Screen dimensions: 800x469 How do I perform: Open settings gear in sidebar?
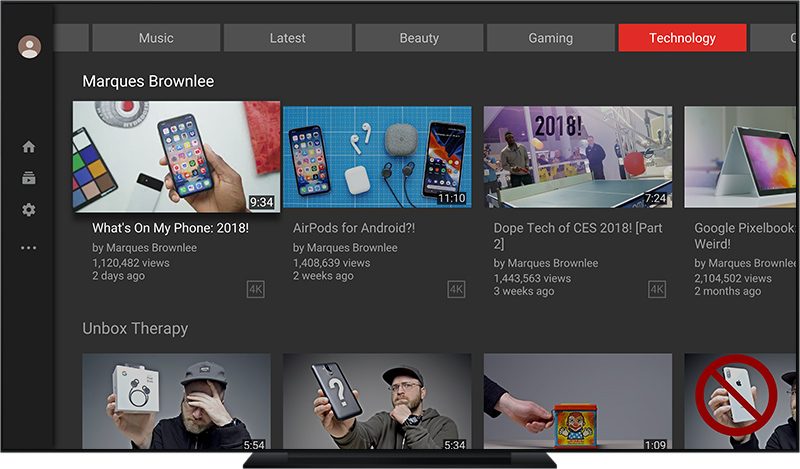[29, 209]
